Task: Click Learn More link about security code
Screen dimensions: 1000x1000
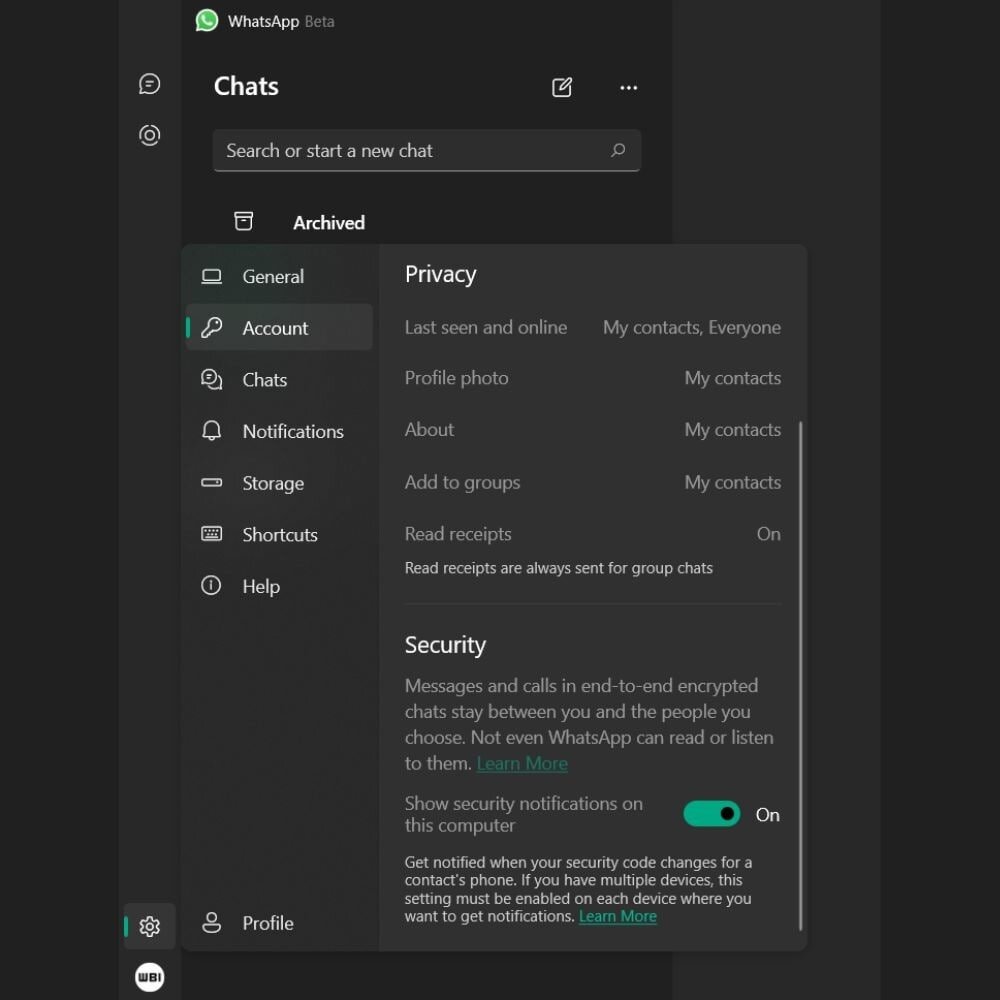Action: [x=617, y=916]
